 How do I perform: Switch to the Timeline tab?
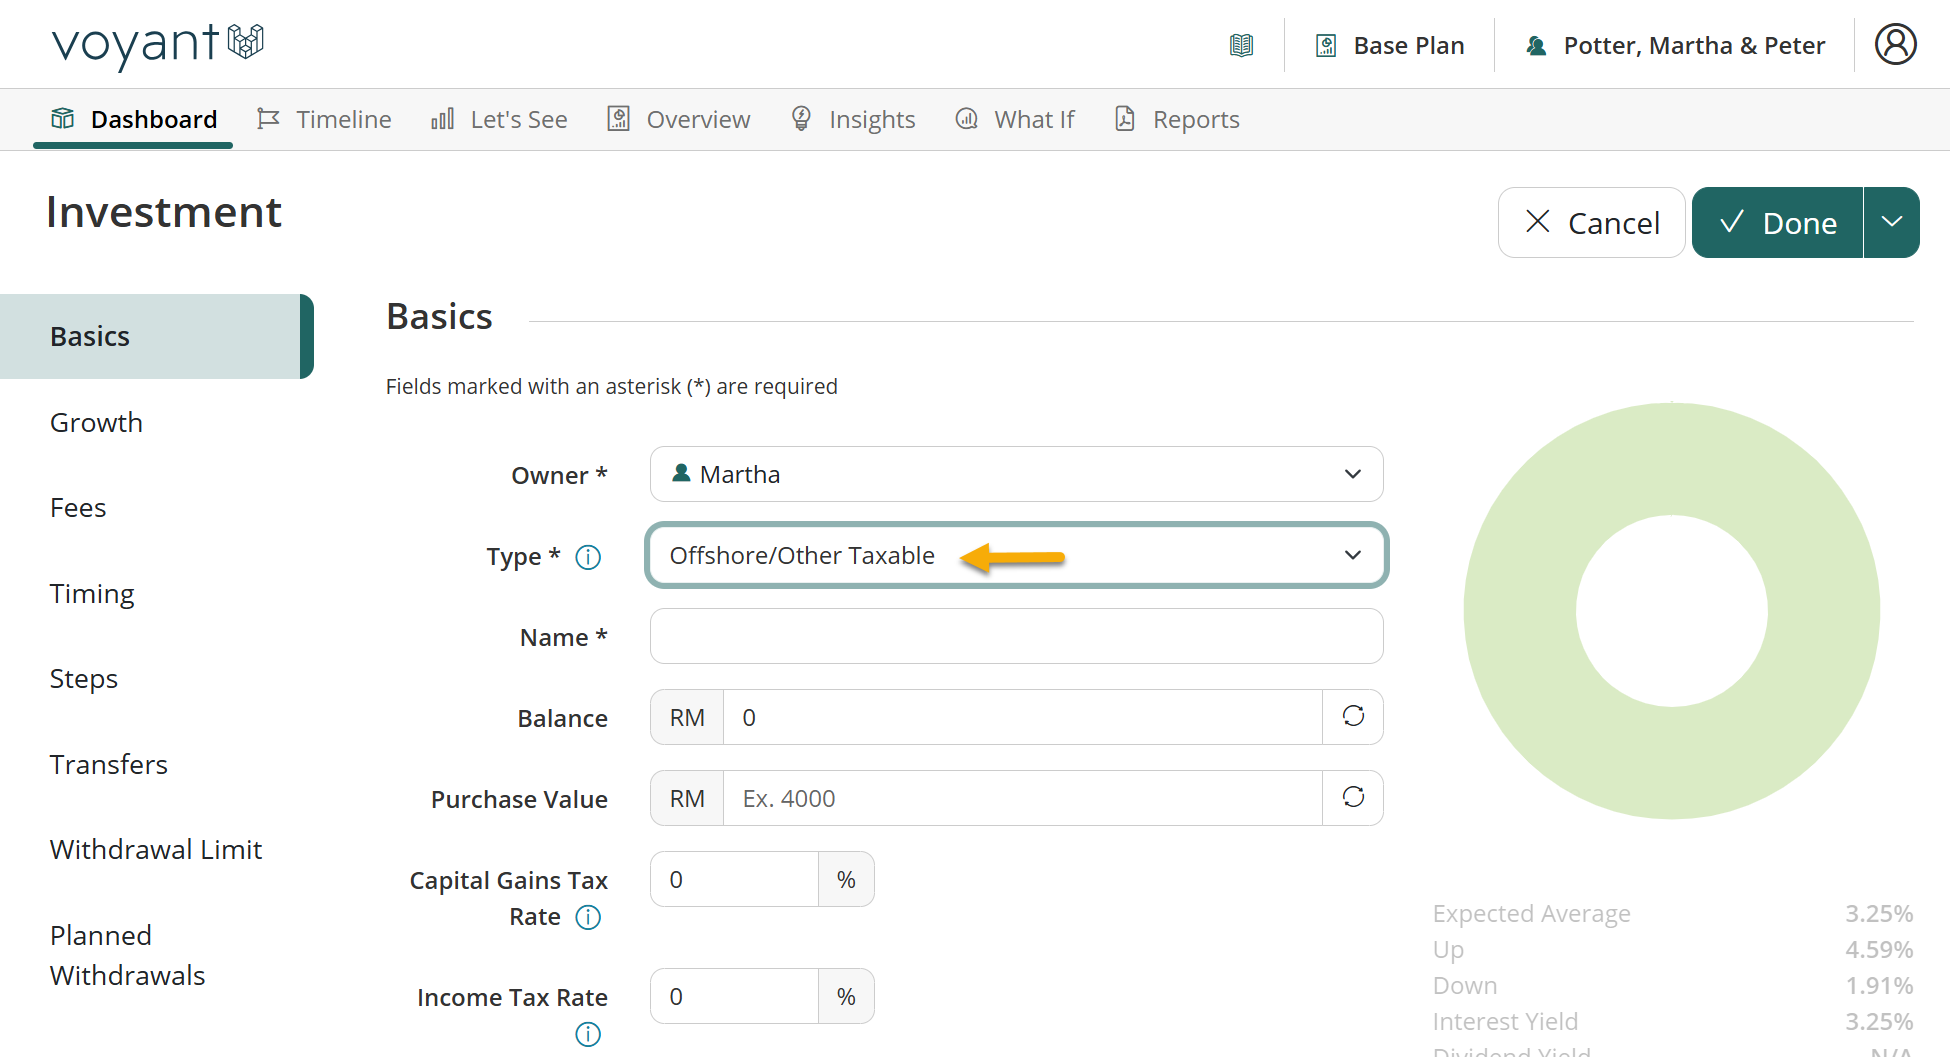coord(324,119)
